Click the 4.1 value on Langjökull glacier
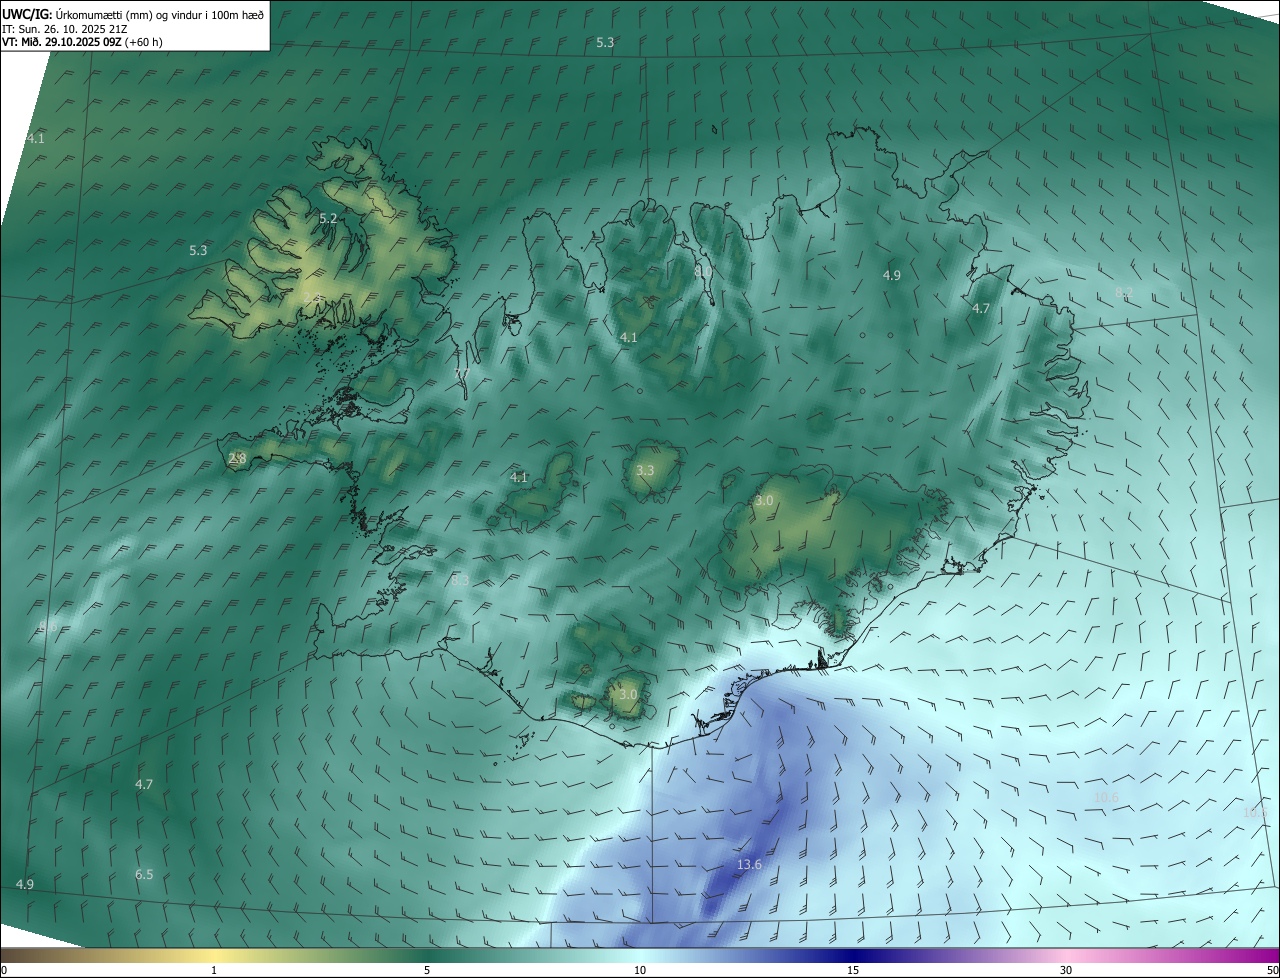Screen dimensions: 1280x978 (519, 477)
